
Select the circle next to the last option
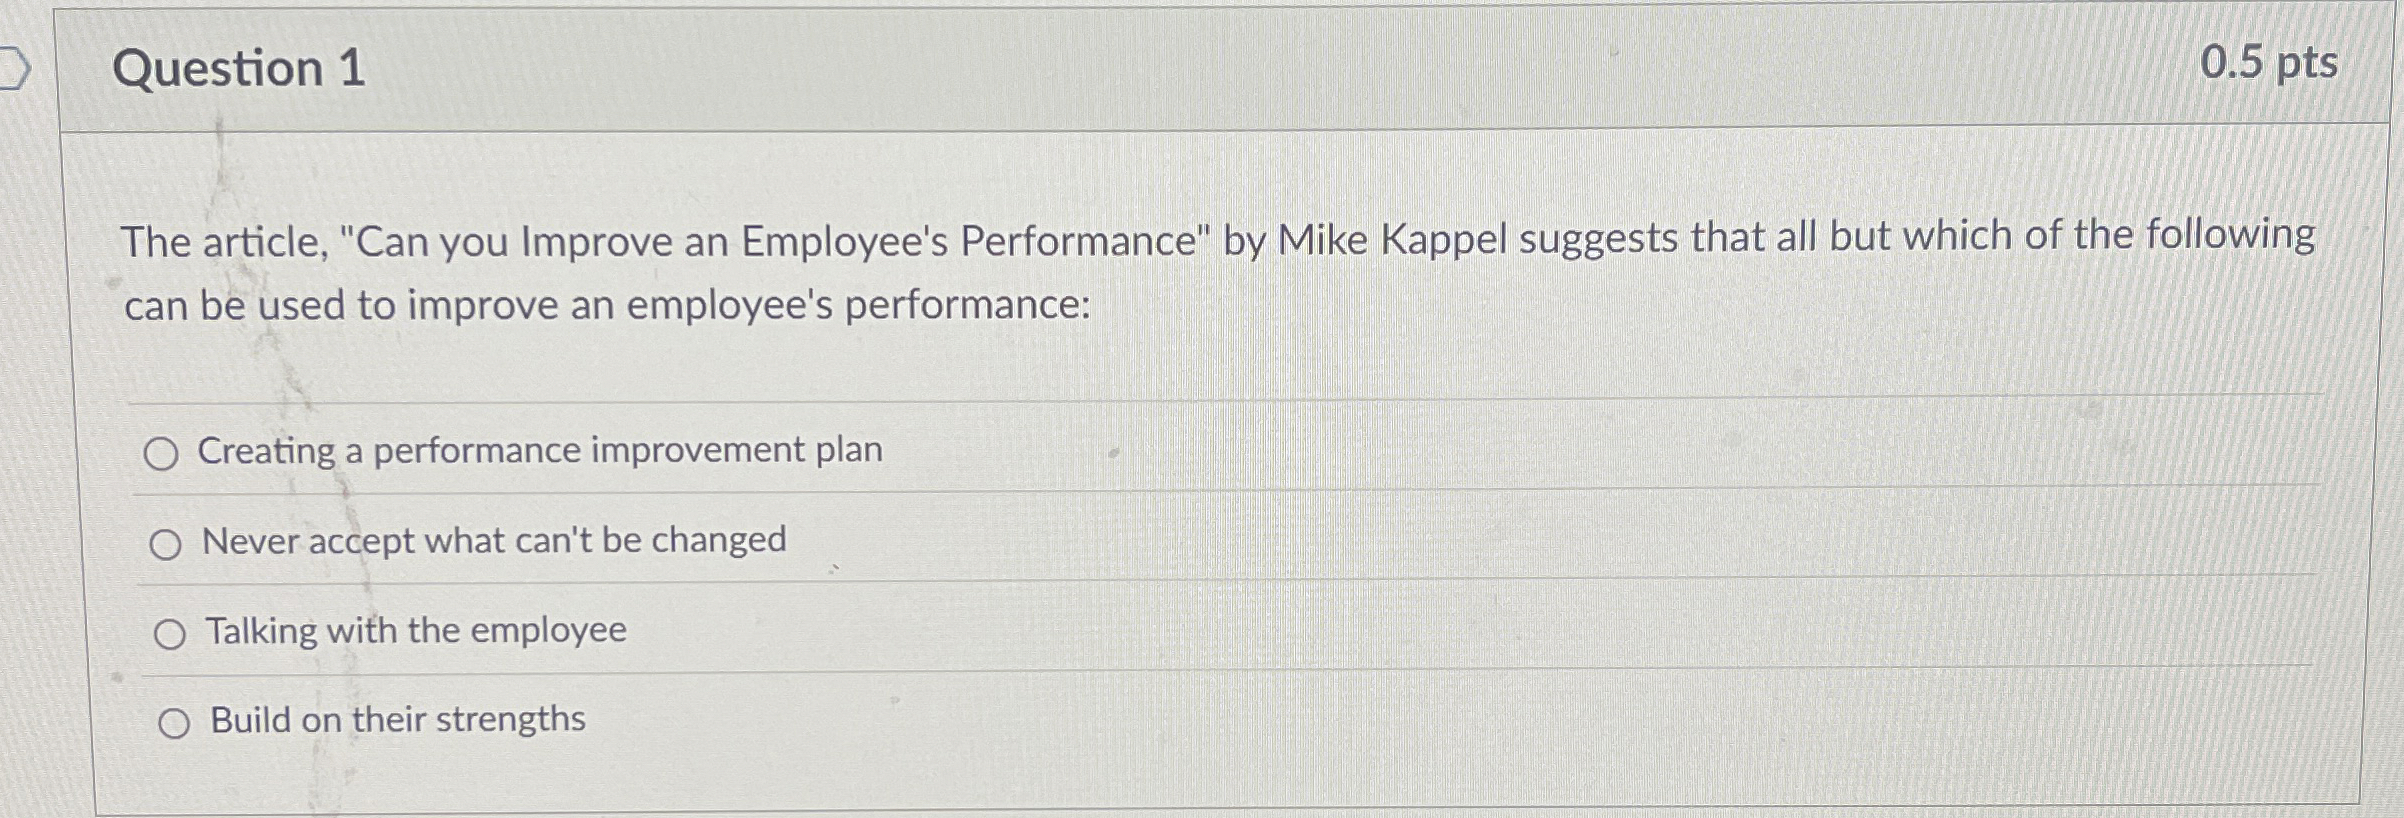176,722
